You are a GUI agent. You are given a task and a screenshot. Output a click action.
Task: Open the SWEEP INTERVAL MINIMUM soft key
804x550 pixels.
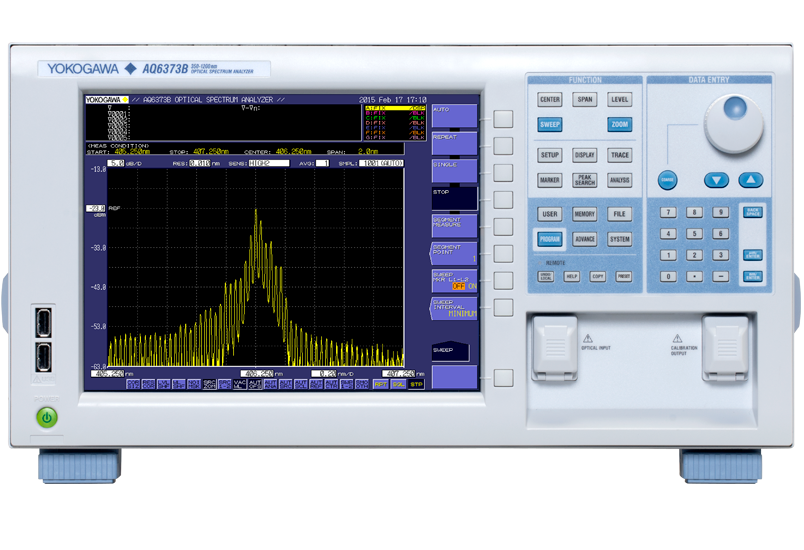pos(453,309)
